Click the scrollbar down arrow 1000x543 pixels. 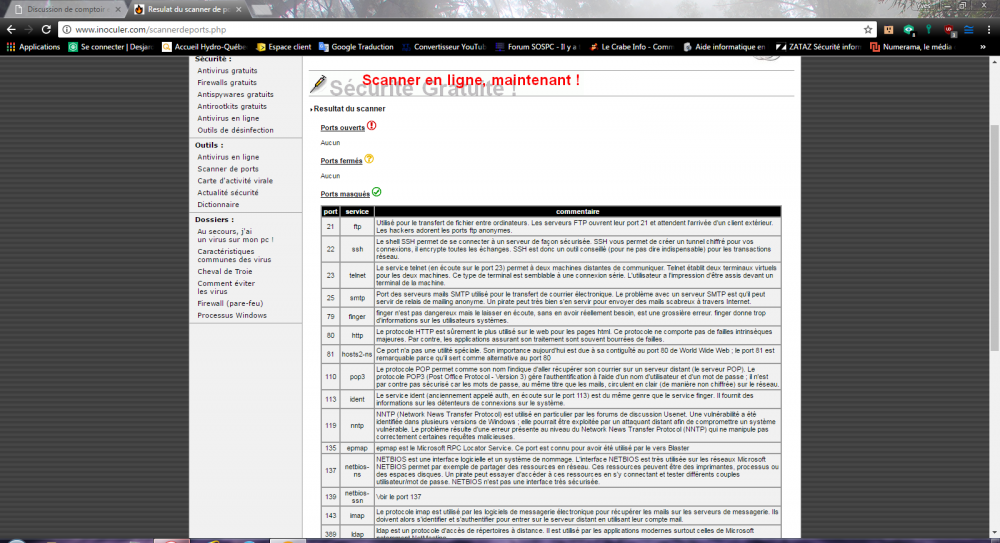click(x=994, y=533)
